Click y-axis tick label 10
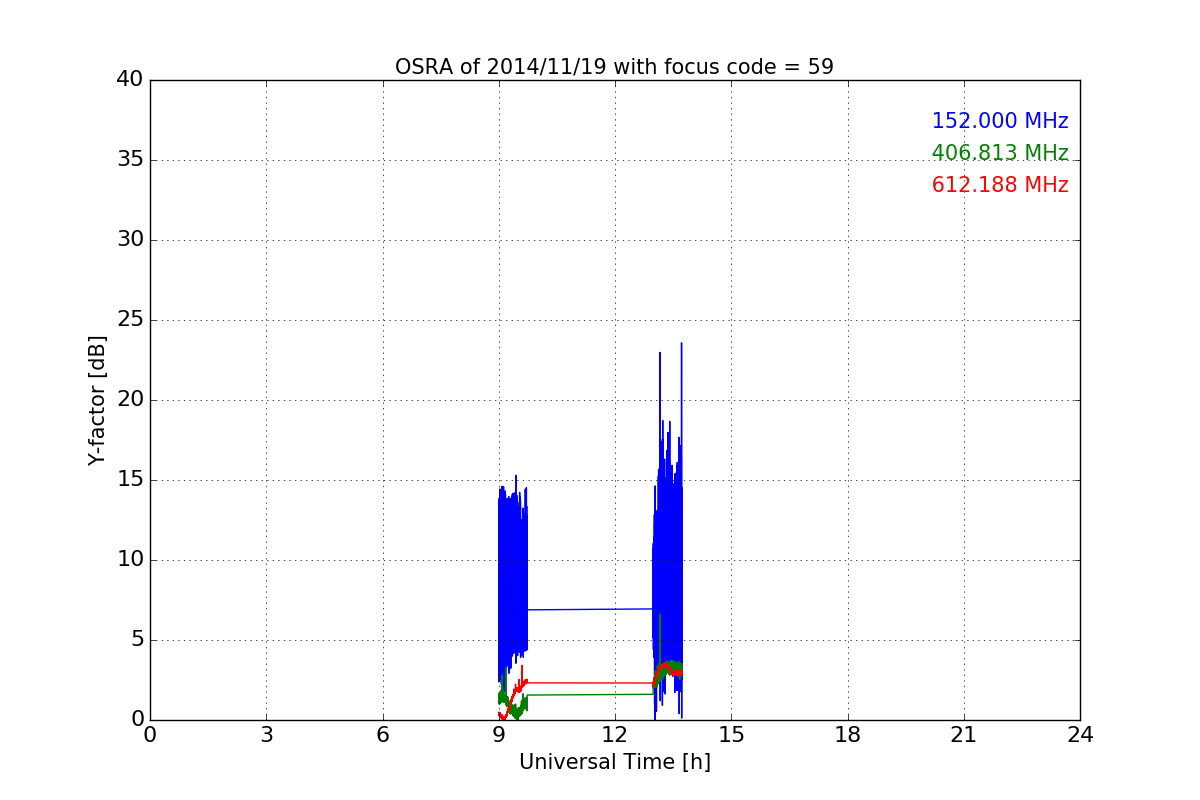1200x800 pixels. coord(129,560)
